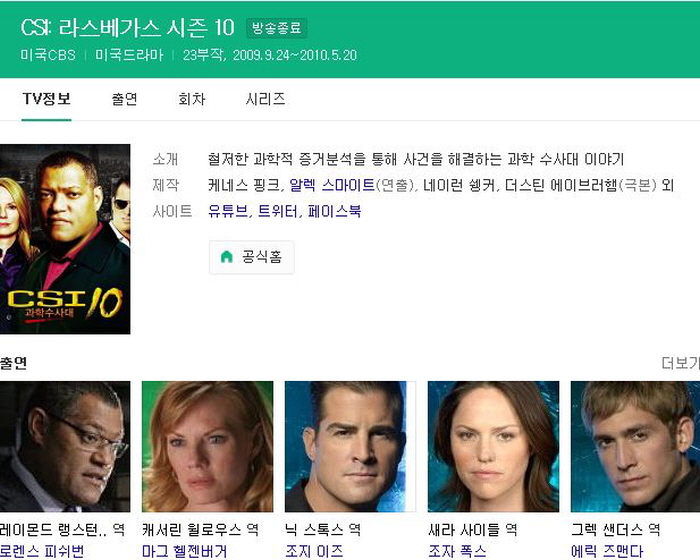The height and width of the screenshot is (560, 700).
Task: Select the TV정보 tab
Action: pos(46,99)
